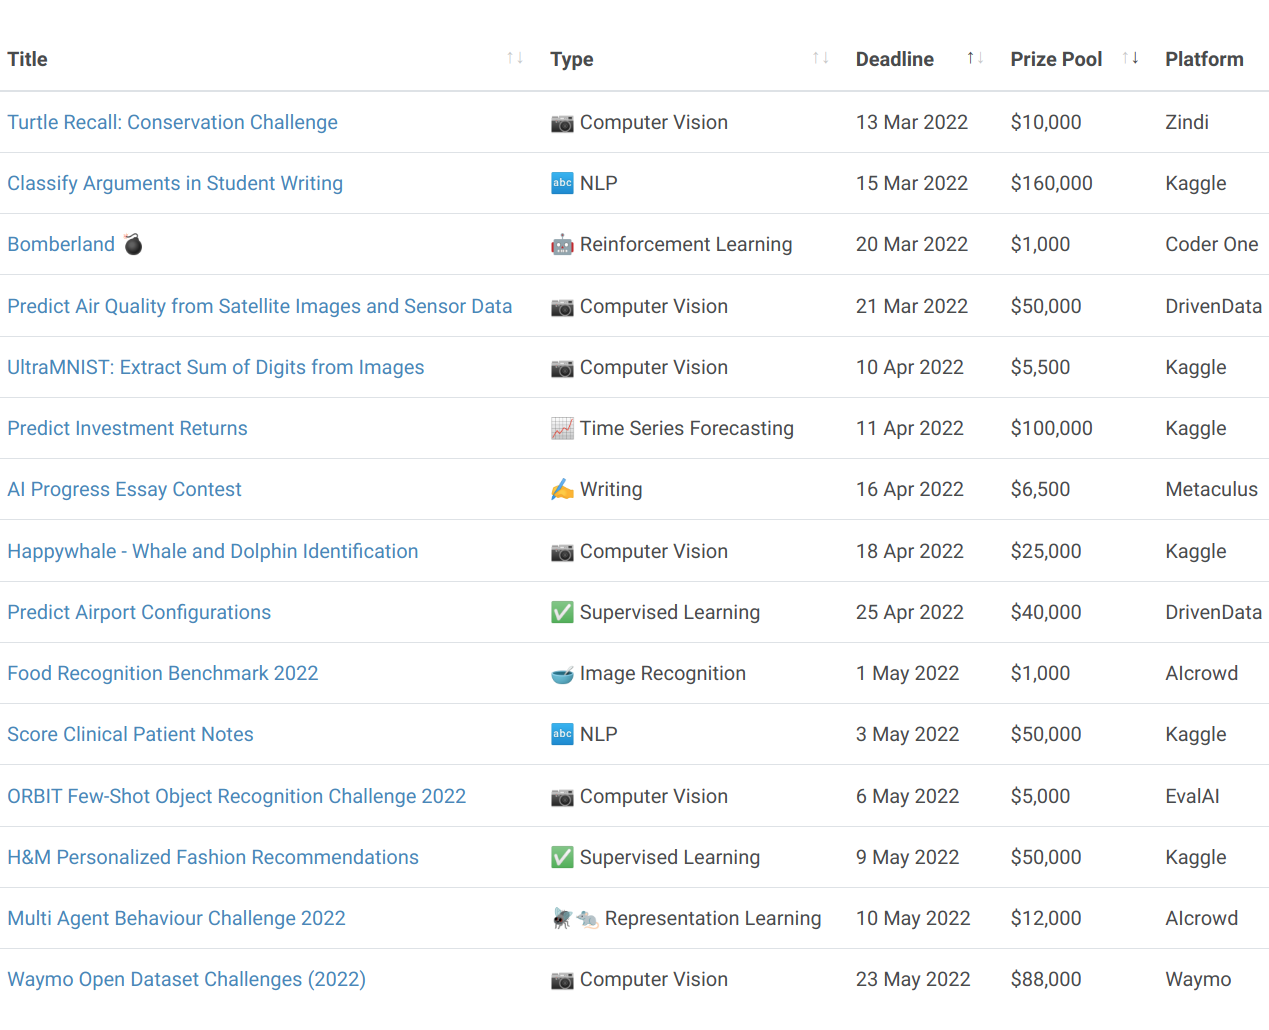Click writing hand icon in Essay Contest row
1269x1030 pixels.
(562, 490)
